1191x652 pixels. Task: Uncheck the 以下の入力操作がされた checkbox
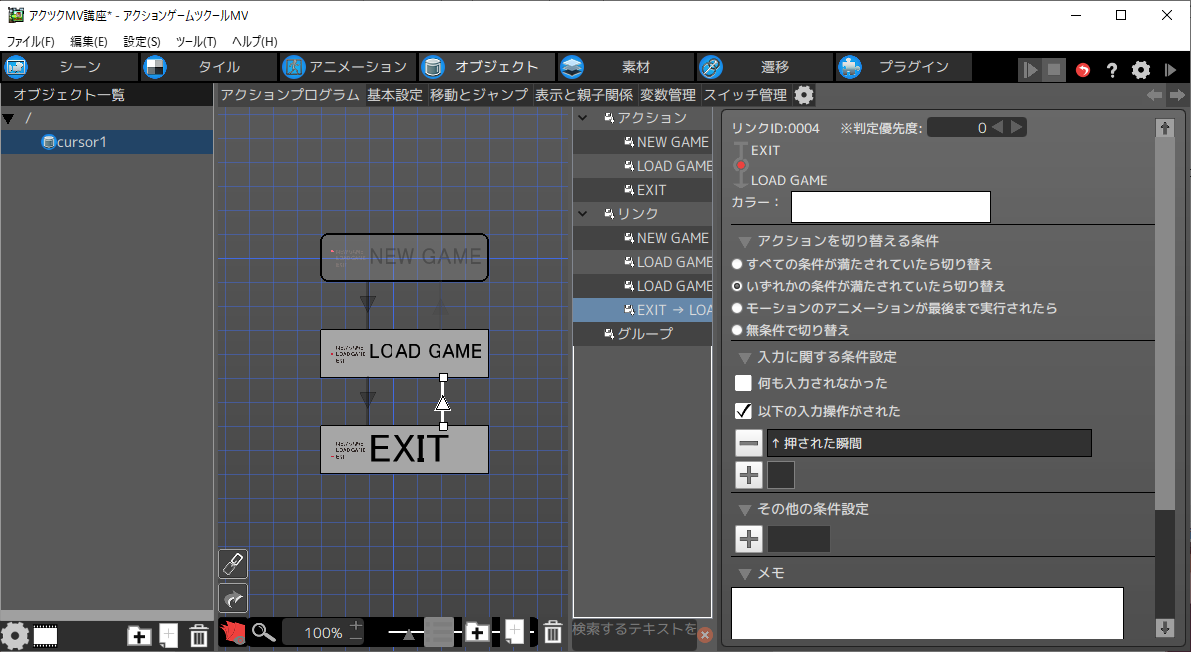pos(743,411)
